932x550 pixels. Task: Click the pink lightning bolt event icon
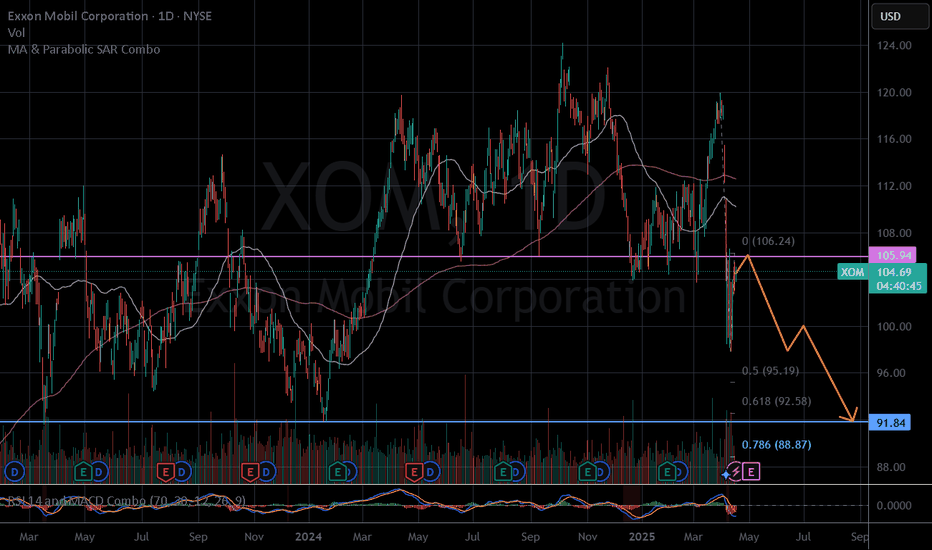[x=736, y=472]
